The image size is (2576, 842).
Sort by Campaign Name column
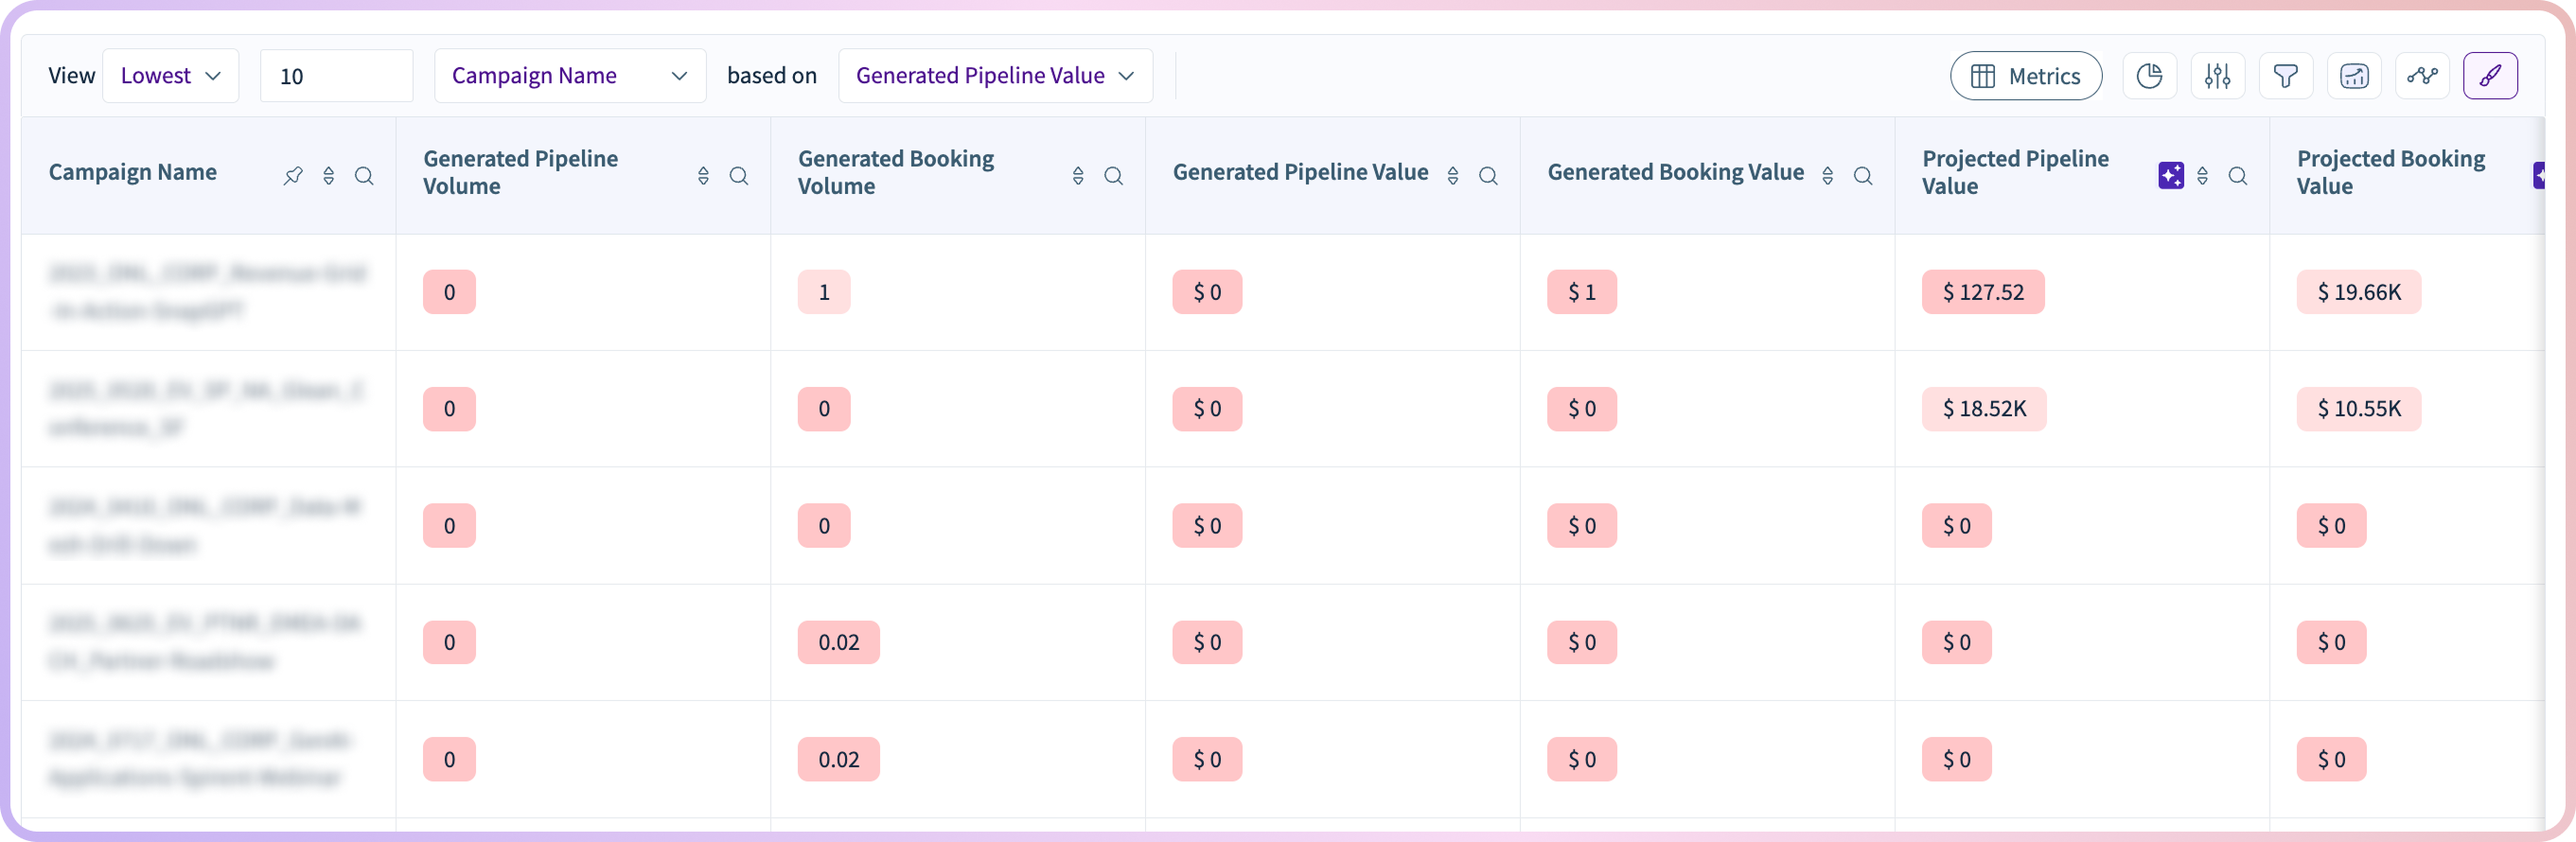pyautogui.click(x=328, y=176)
